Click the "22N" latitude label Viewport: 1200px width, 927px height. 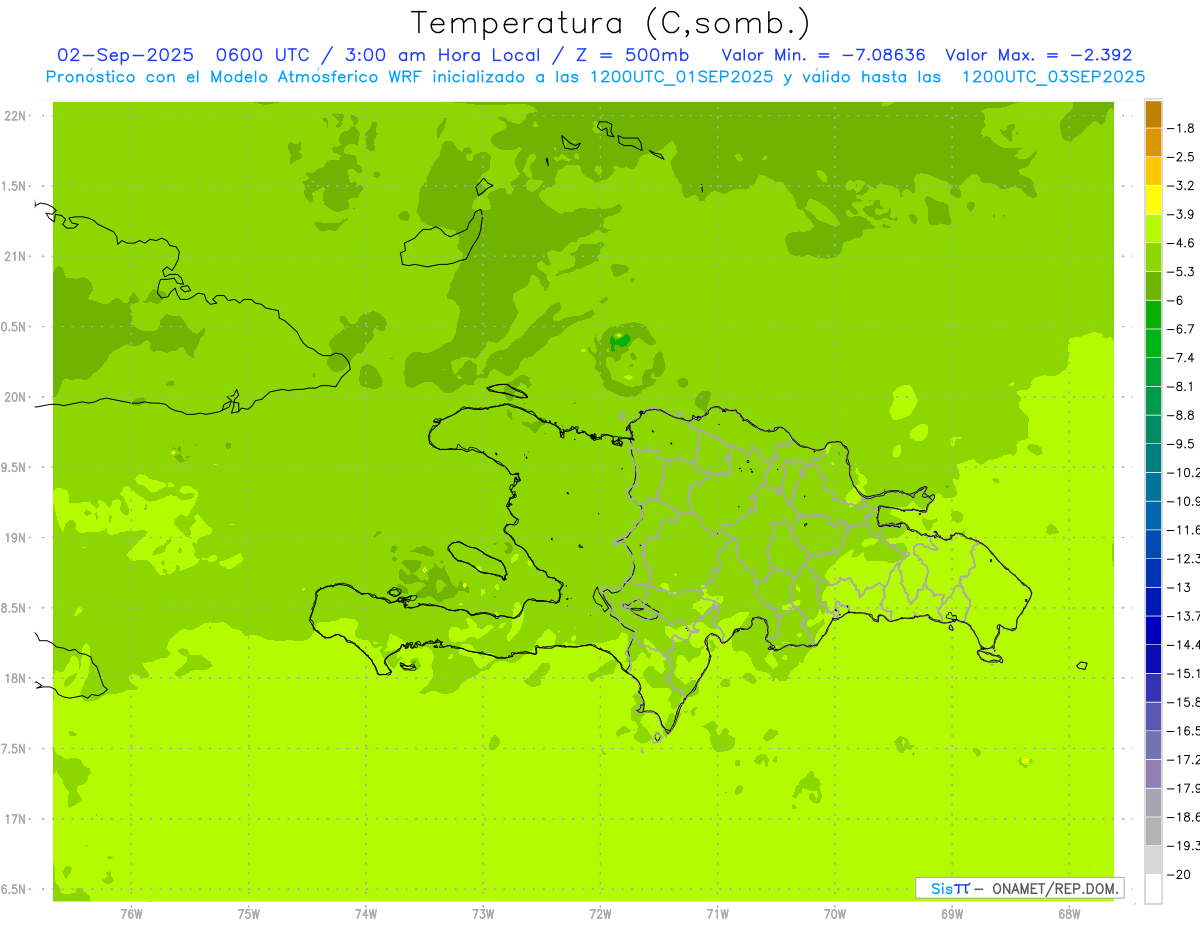pyautogui.click(x=16, y=116)
